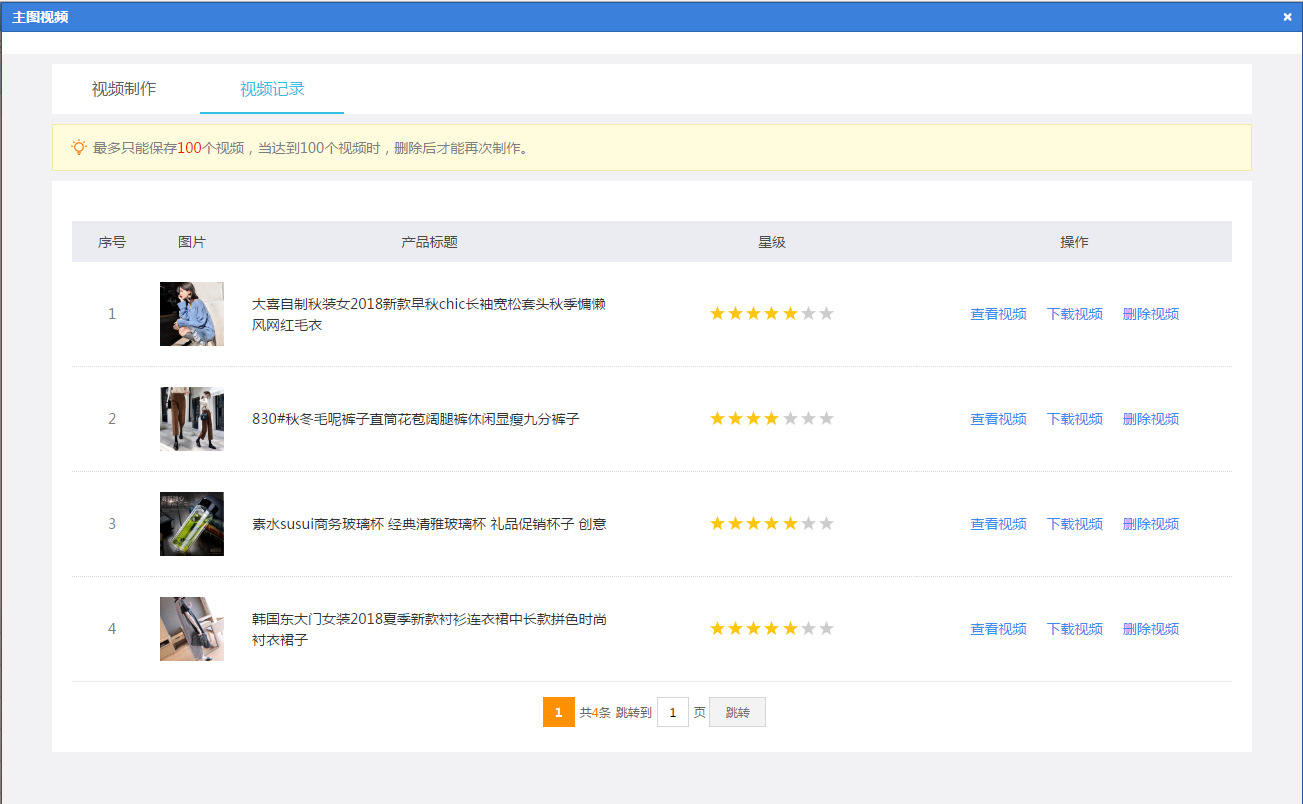
Task: Delete video for row 2 pants
Action: coord(1150,419)
